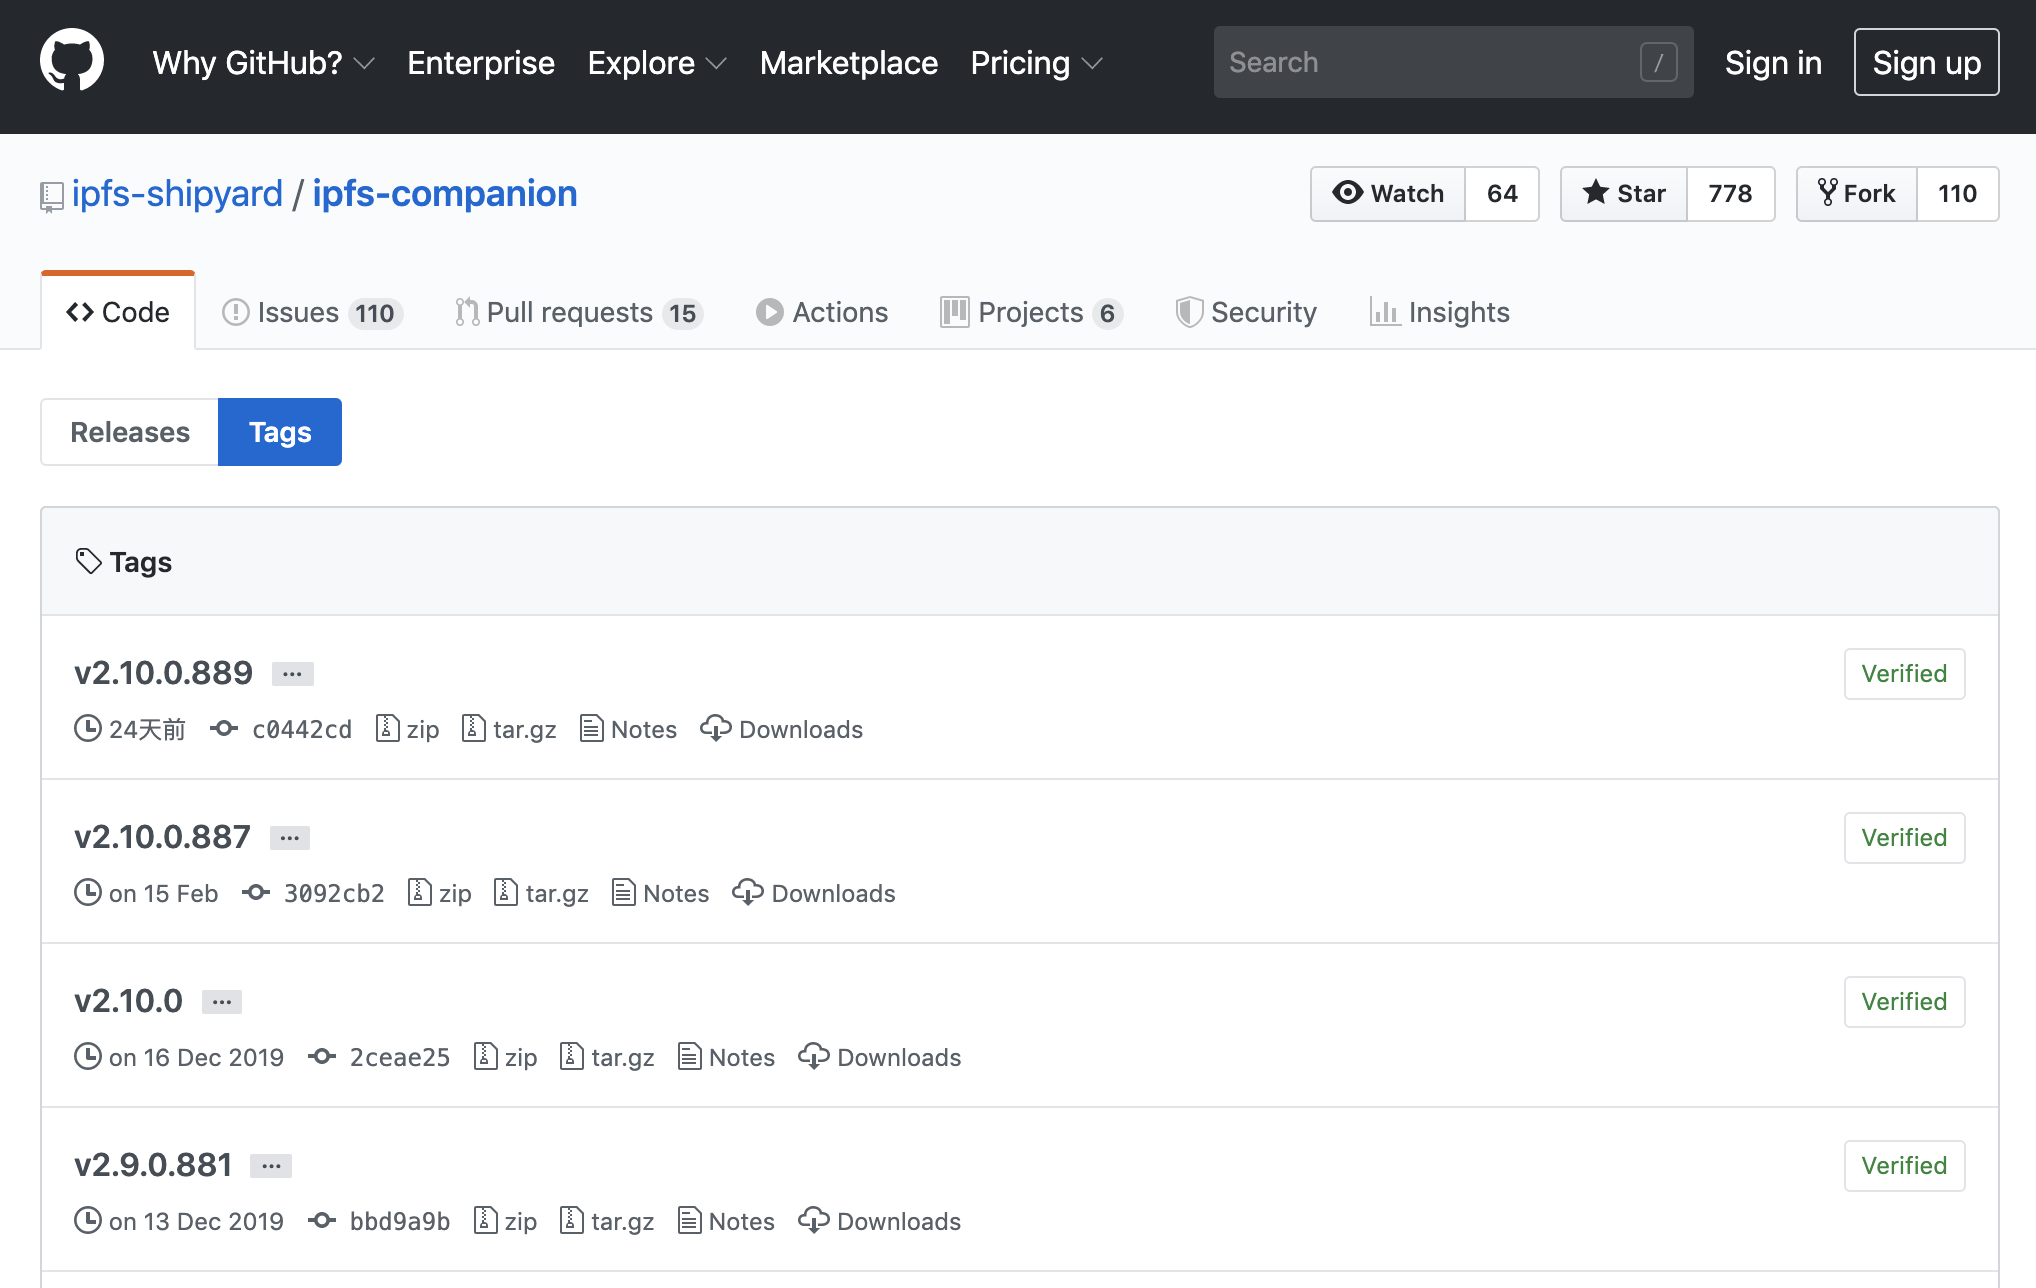This screenshot has height=1288, width=2036.
Task: Click the Verified badge for v2.10.0.889
Action: point(1904,673)
